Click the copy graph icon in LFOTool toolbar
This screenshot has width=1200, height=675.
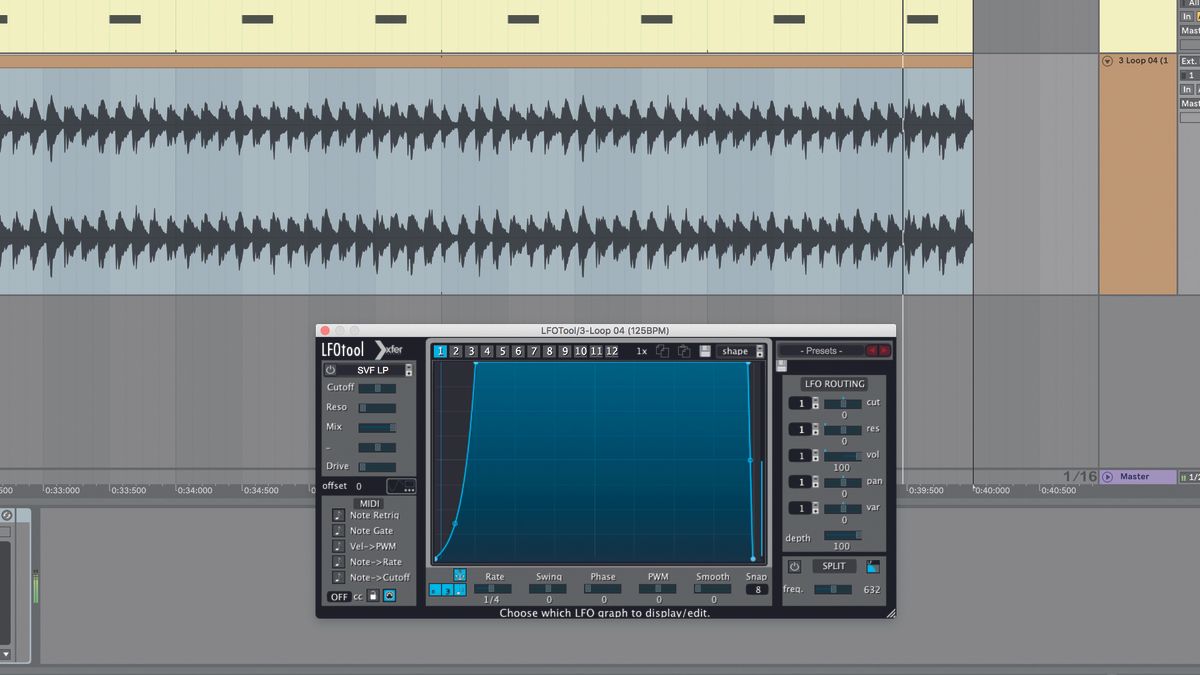point(661,351)
